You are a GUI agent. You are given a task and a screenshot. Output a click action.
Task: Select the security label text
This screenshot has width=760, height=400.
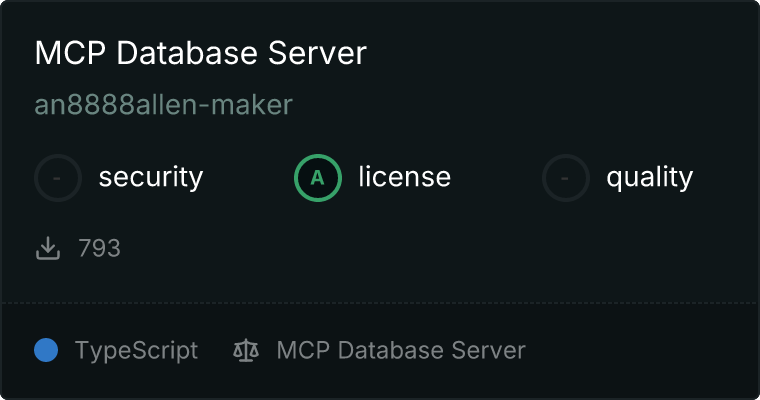click(x=150, y=178)
